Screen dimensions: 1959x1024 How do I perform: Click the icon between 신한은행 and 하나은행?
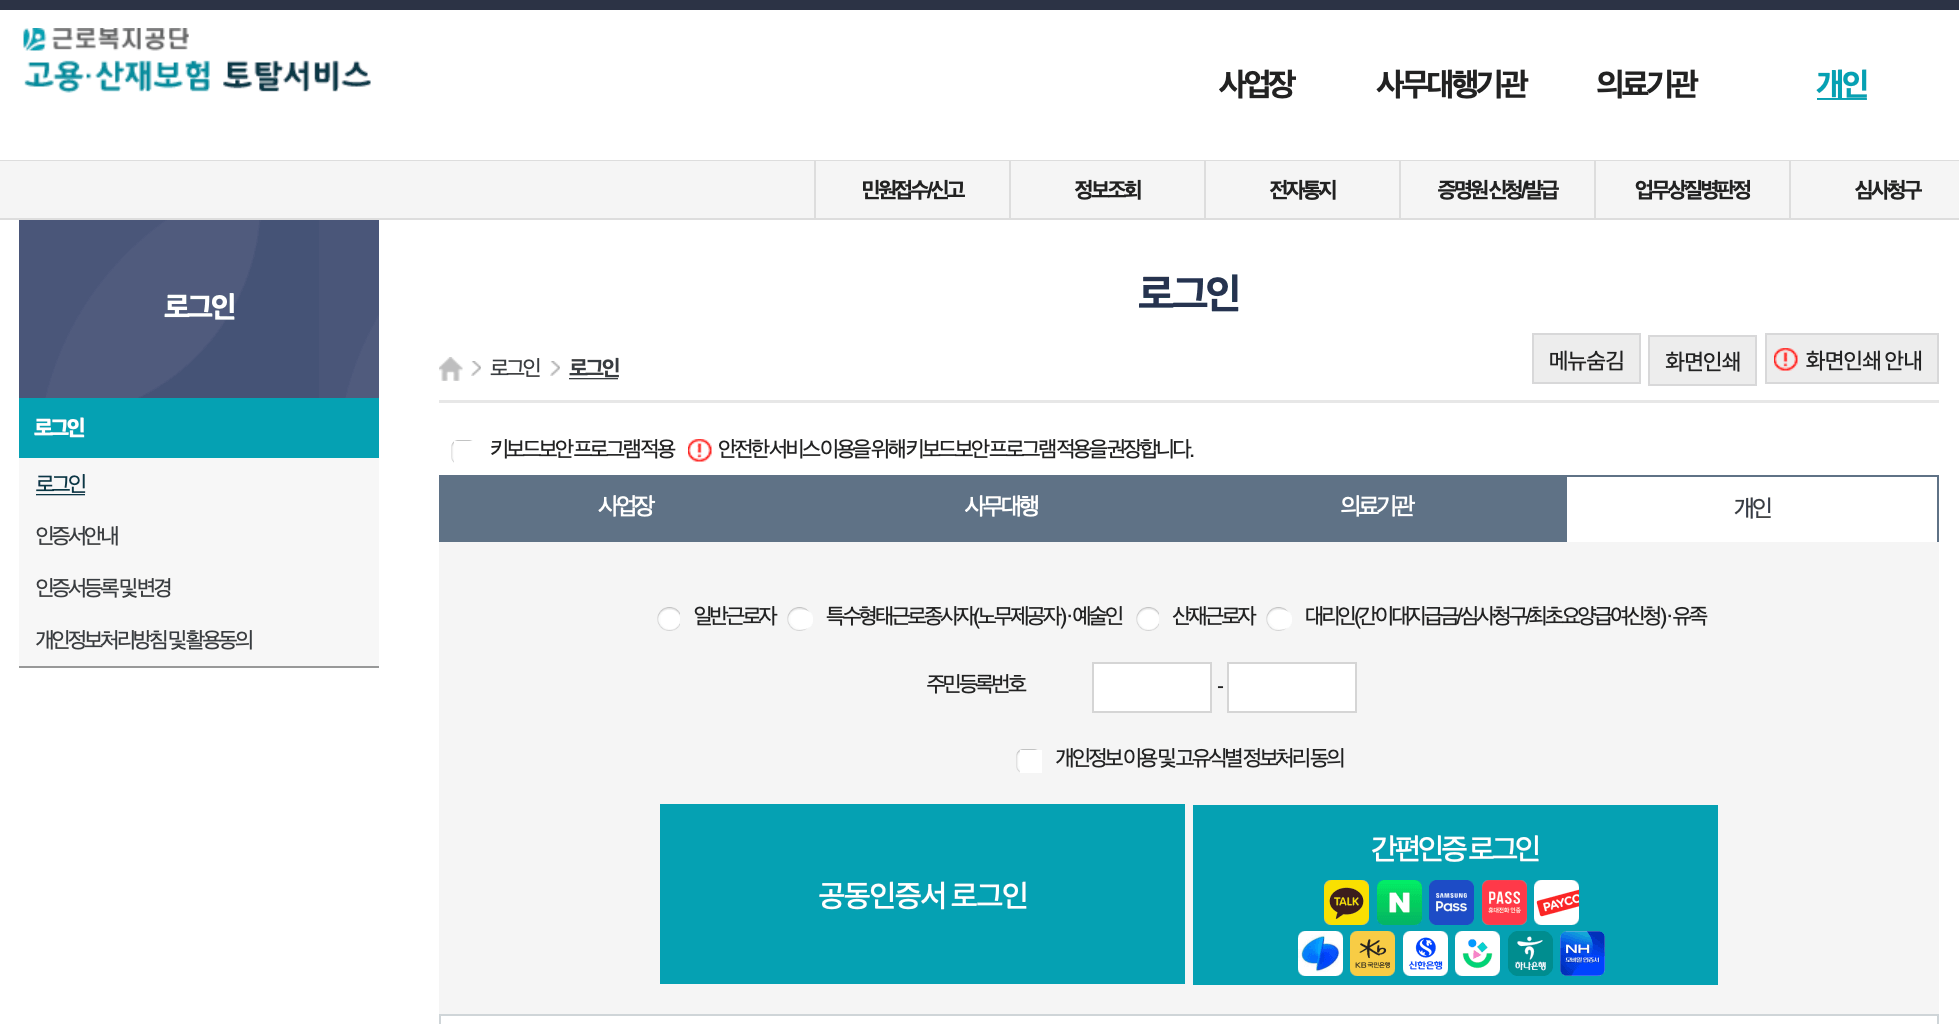[1477, 953]
